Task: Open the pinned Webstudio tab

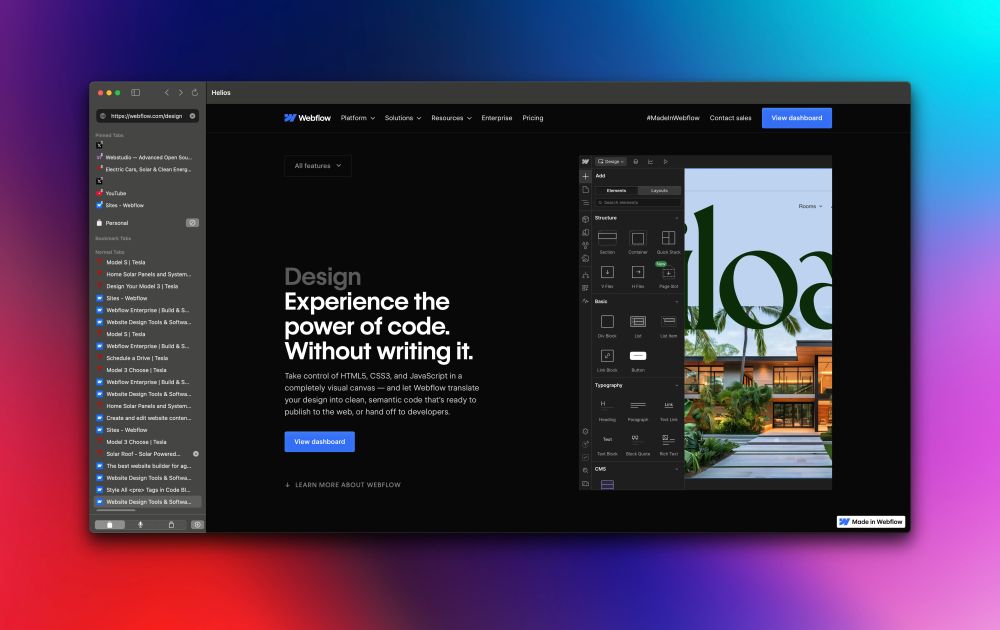Action: click(145, 158)
